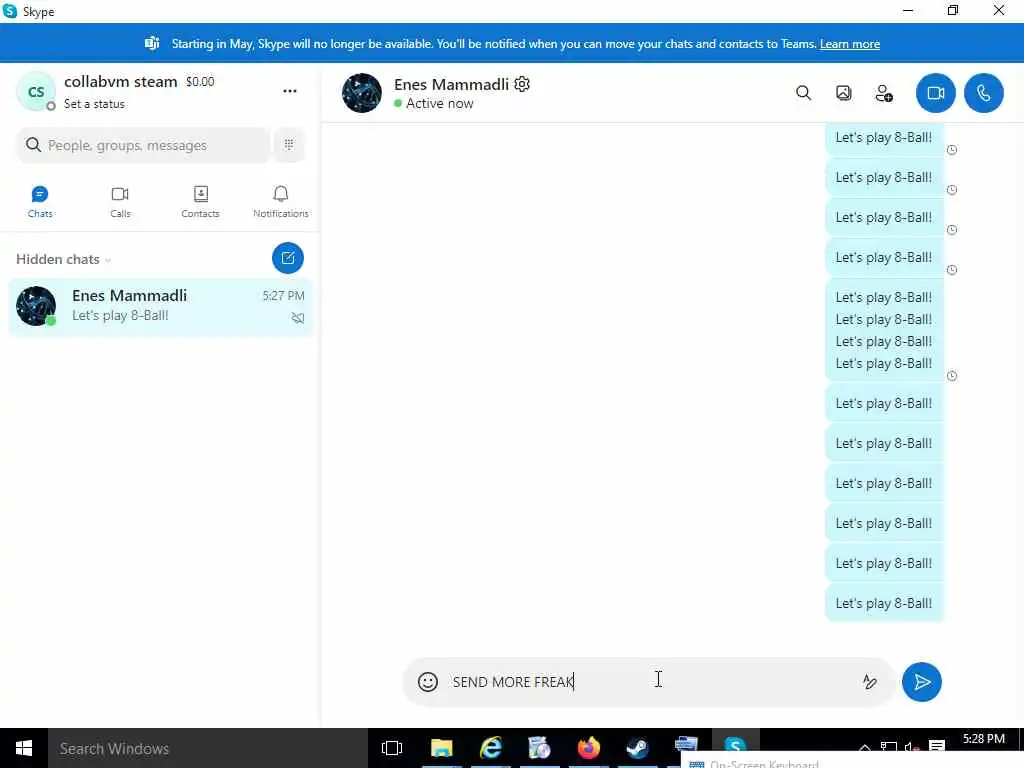The width and height of the screenshot is (1024, 768).
Task: Click the last Let's play 8-Ball! message
Action: pyautogui.click(x=884, y=603)
